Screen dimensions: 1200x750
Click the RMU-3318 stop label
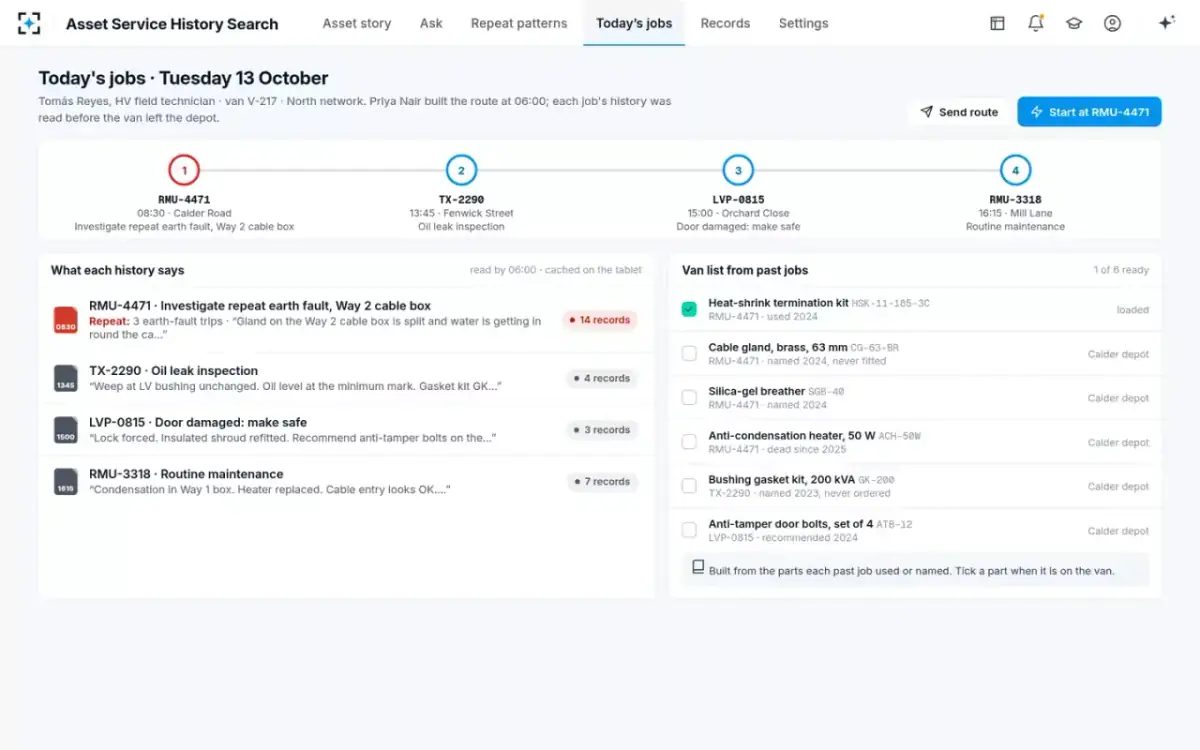1015,199
